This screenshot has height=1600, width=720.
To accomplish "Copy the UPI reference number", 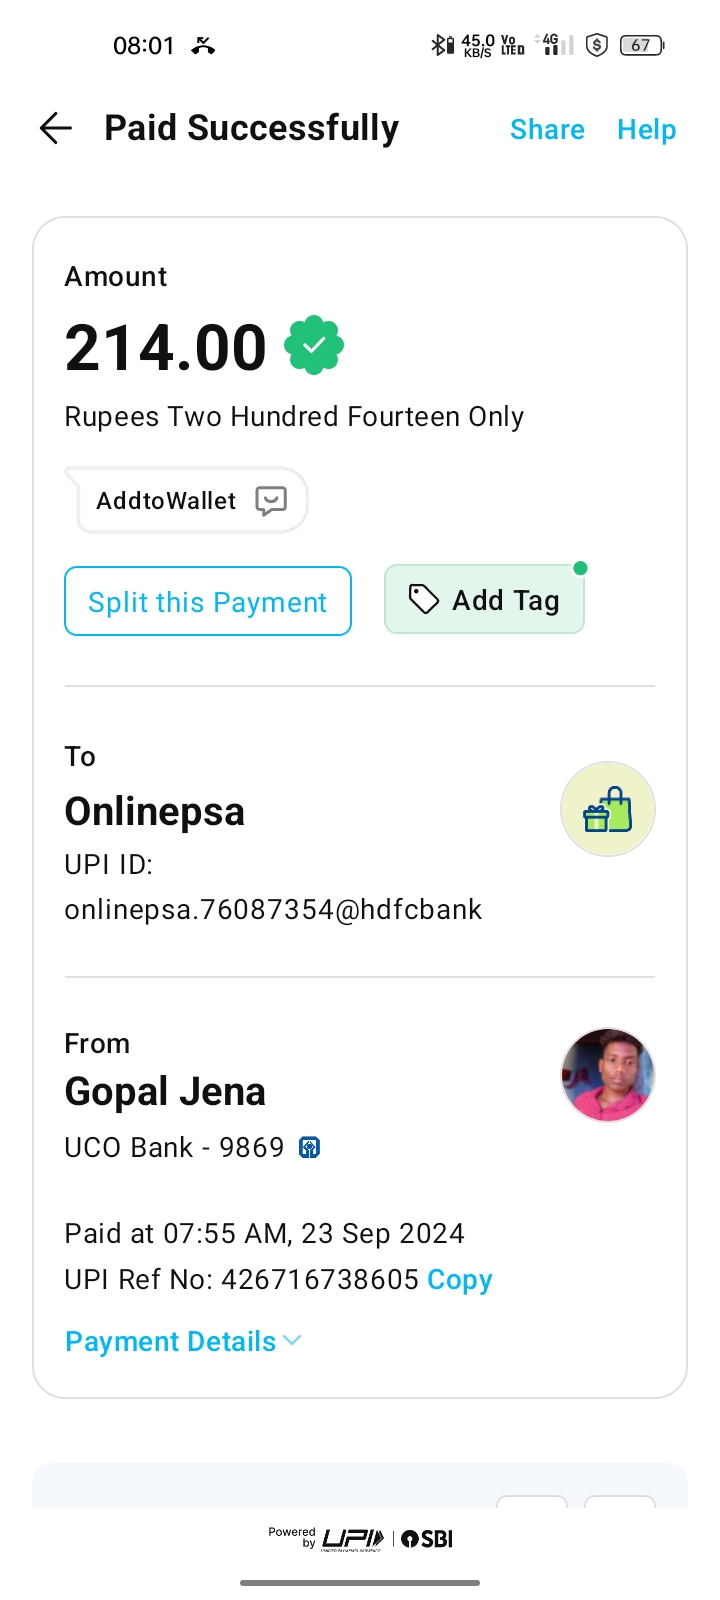I will tap(460, 1280).
